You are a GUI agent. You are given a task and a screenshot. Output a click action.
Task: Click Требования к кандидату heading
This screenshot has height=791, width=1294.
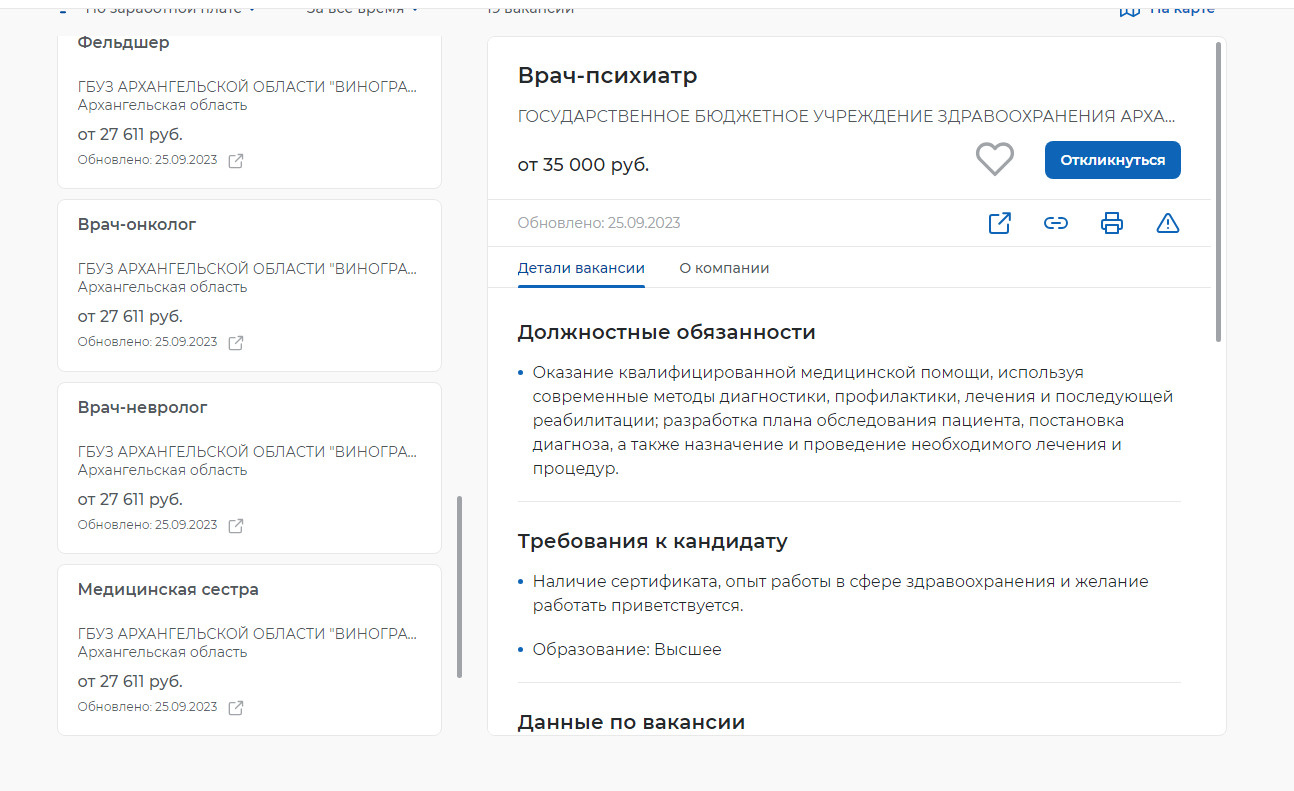click(653, 542)
